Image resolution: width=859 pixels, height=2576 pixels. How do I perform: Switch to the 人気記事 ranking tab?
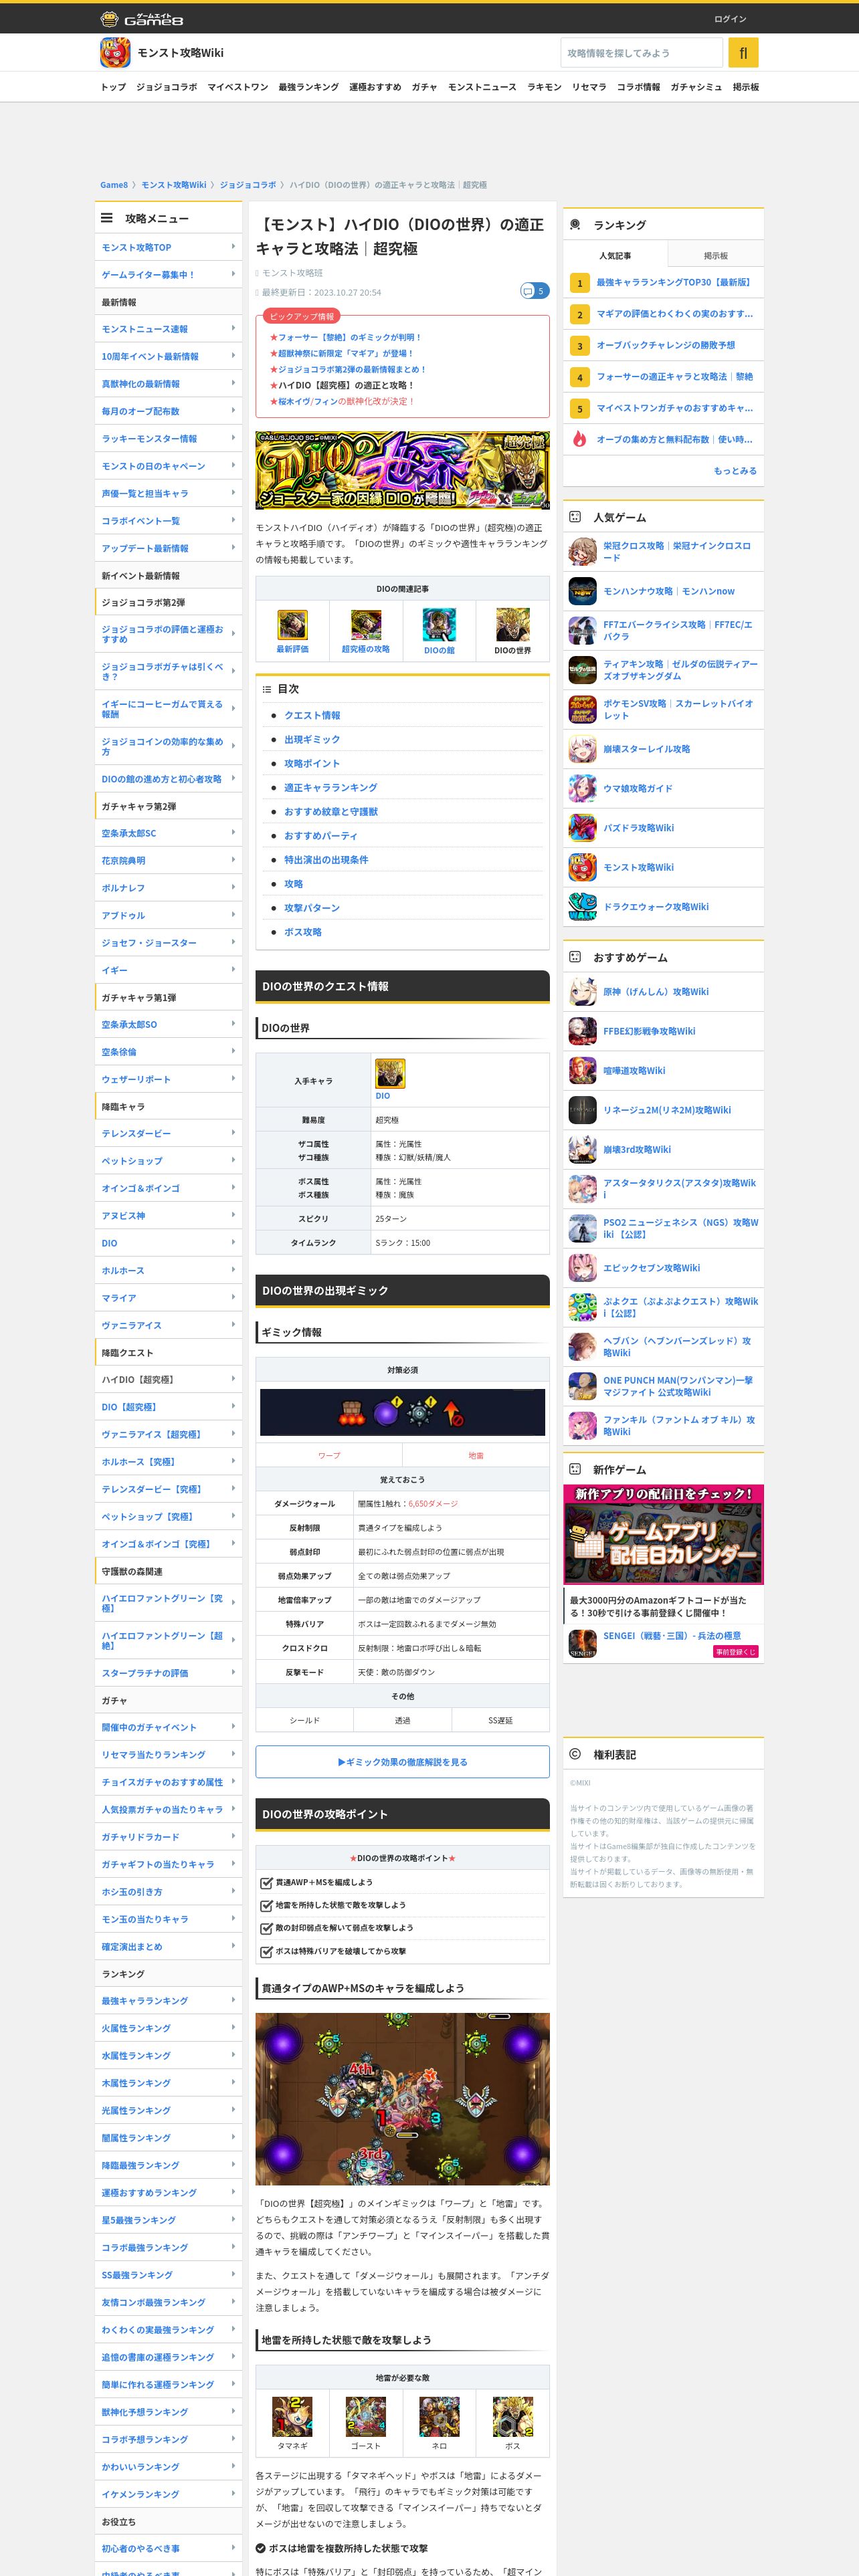(x=615, y=256)
